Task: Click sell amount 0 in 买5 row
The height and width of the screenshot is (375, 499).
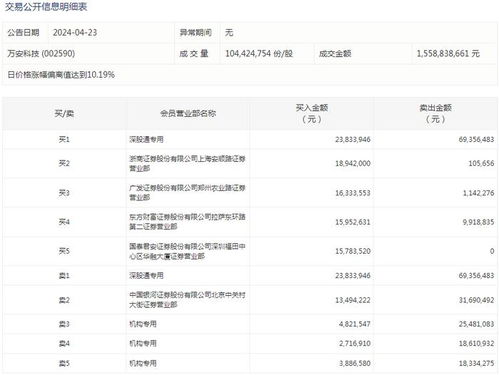Action: point(492,251)
